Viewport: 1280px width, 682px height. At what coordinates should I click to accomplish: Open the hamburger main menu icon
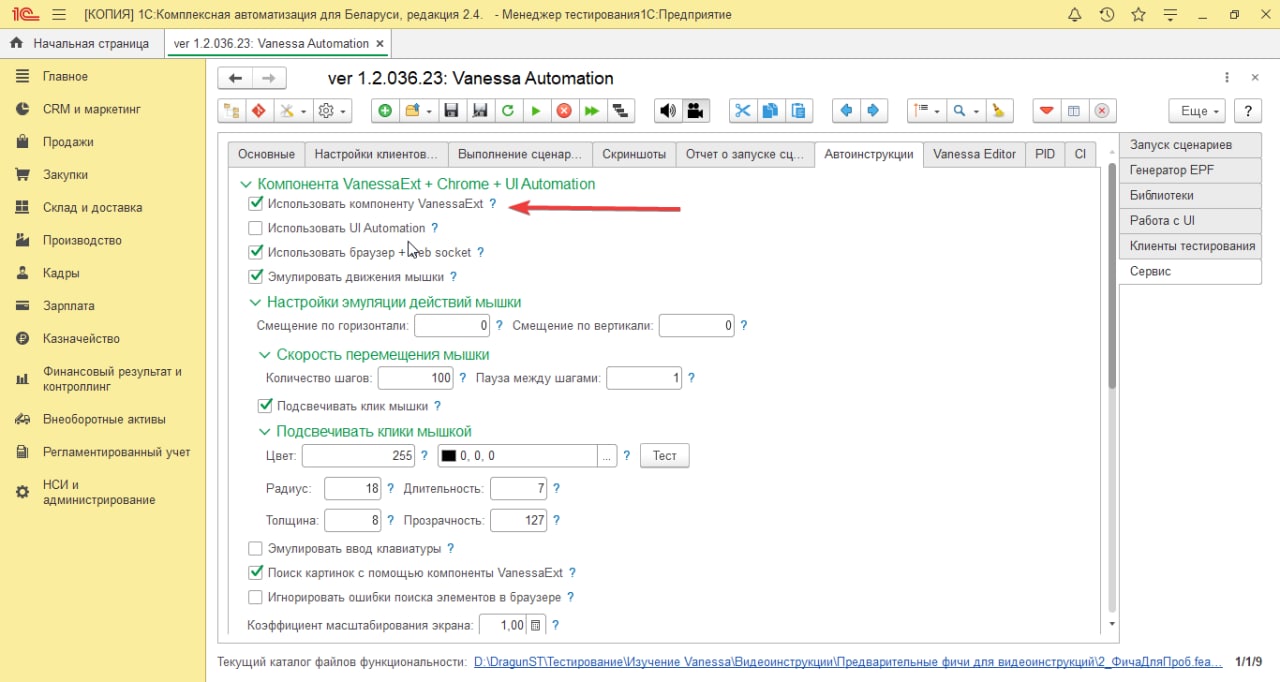click(x=58, y=15)
